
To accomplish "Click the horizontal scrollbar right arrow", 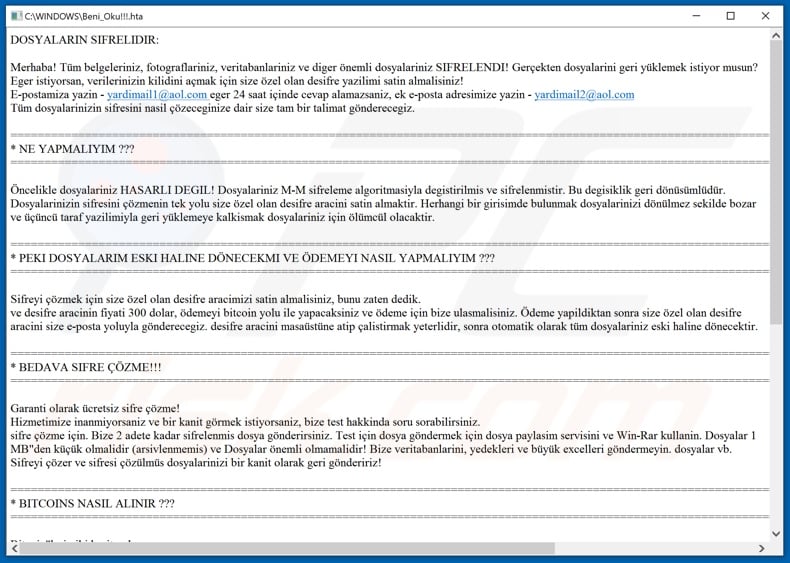I will coord(761,548).
